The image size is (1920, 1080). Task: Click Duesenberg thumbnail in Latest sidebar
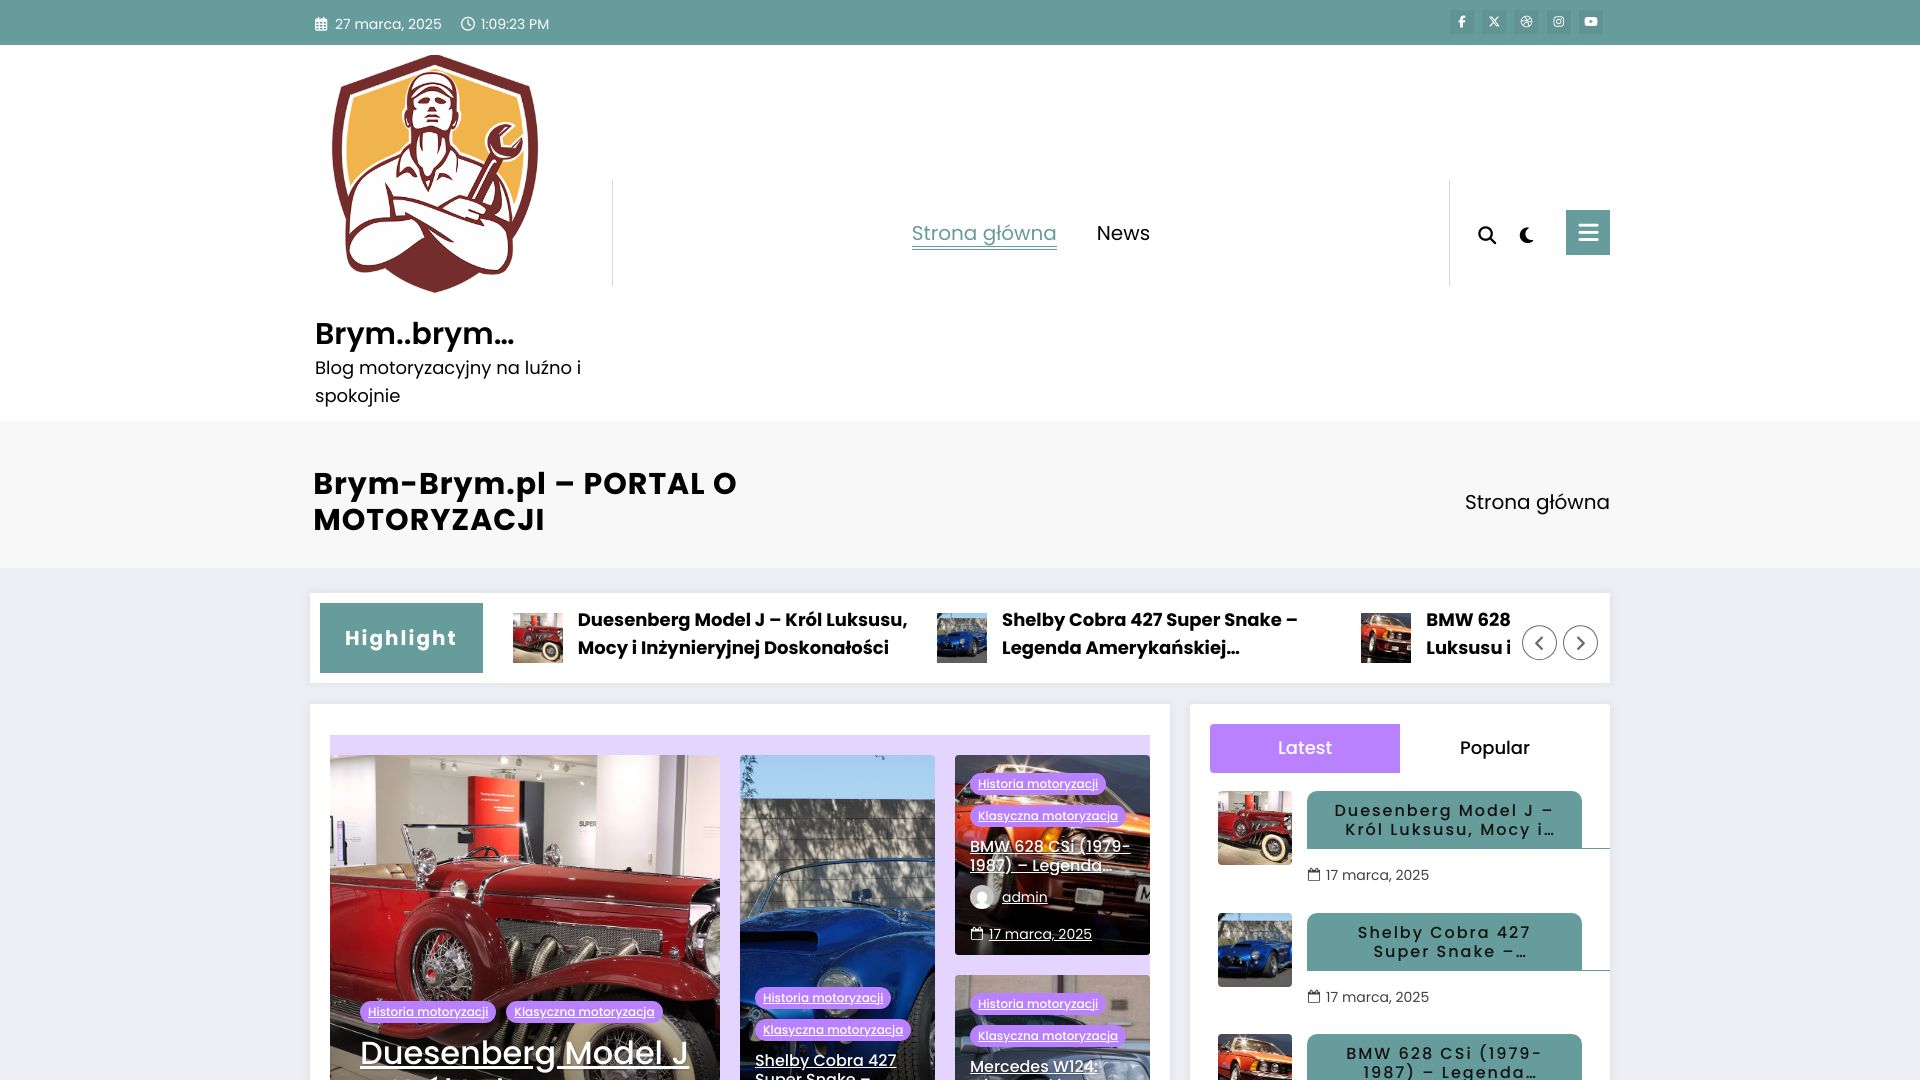1255,828
